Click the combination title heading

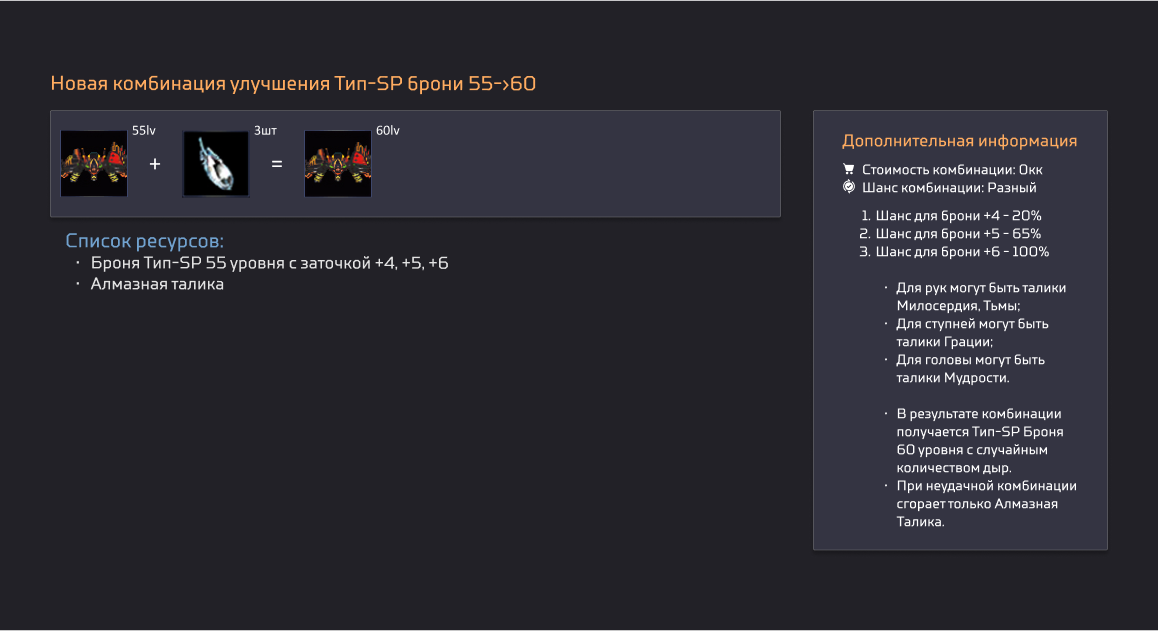(x=293, y=83)
